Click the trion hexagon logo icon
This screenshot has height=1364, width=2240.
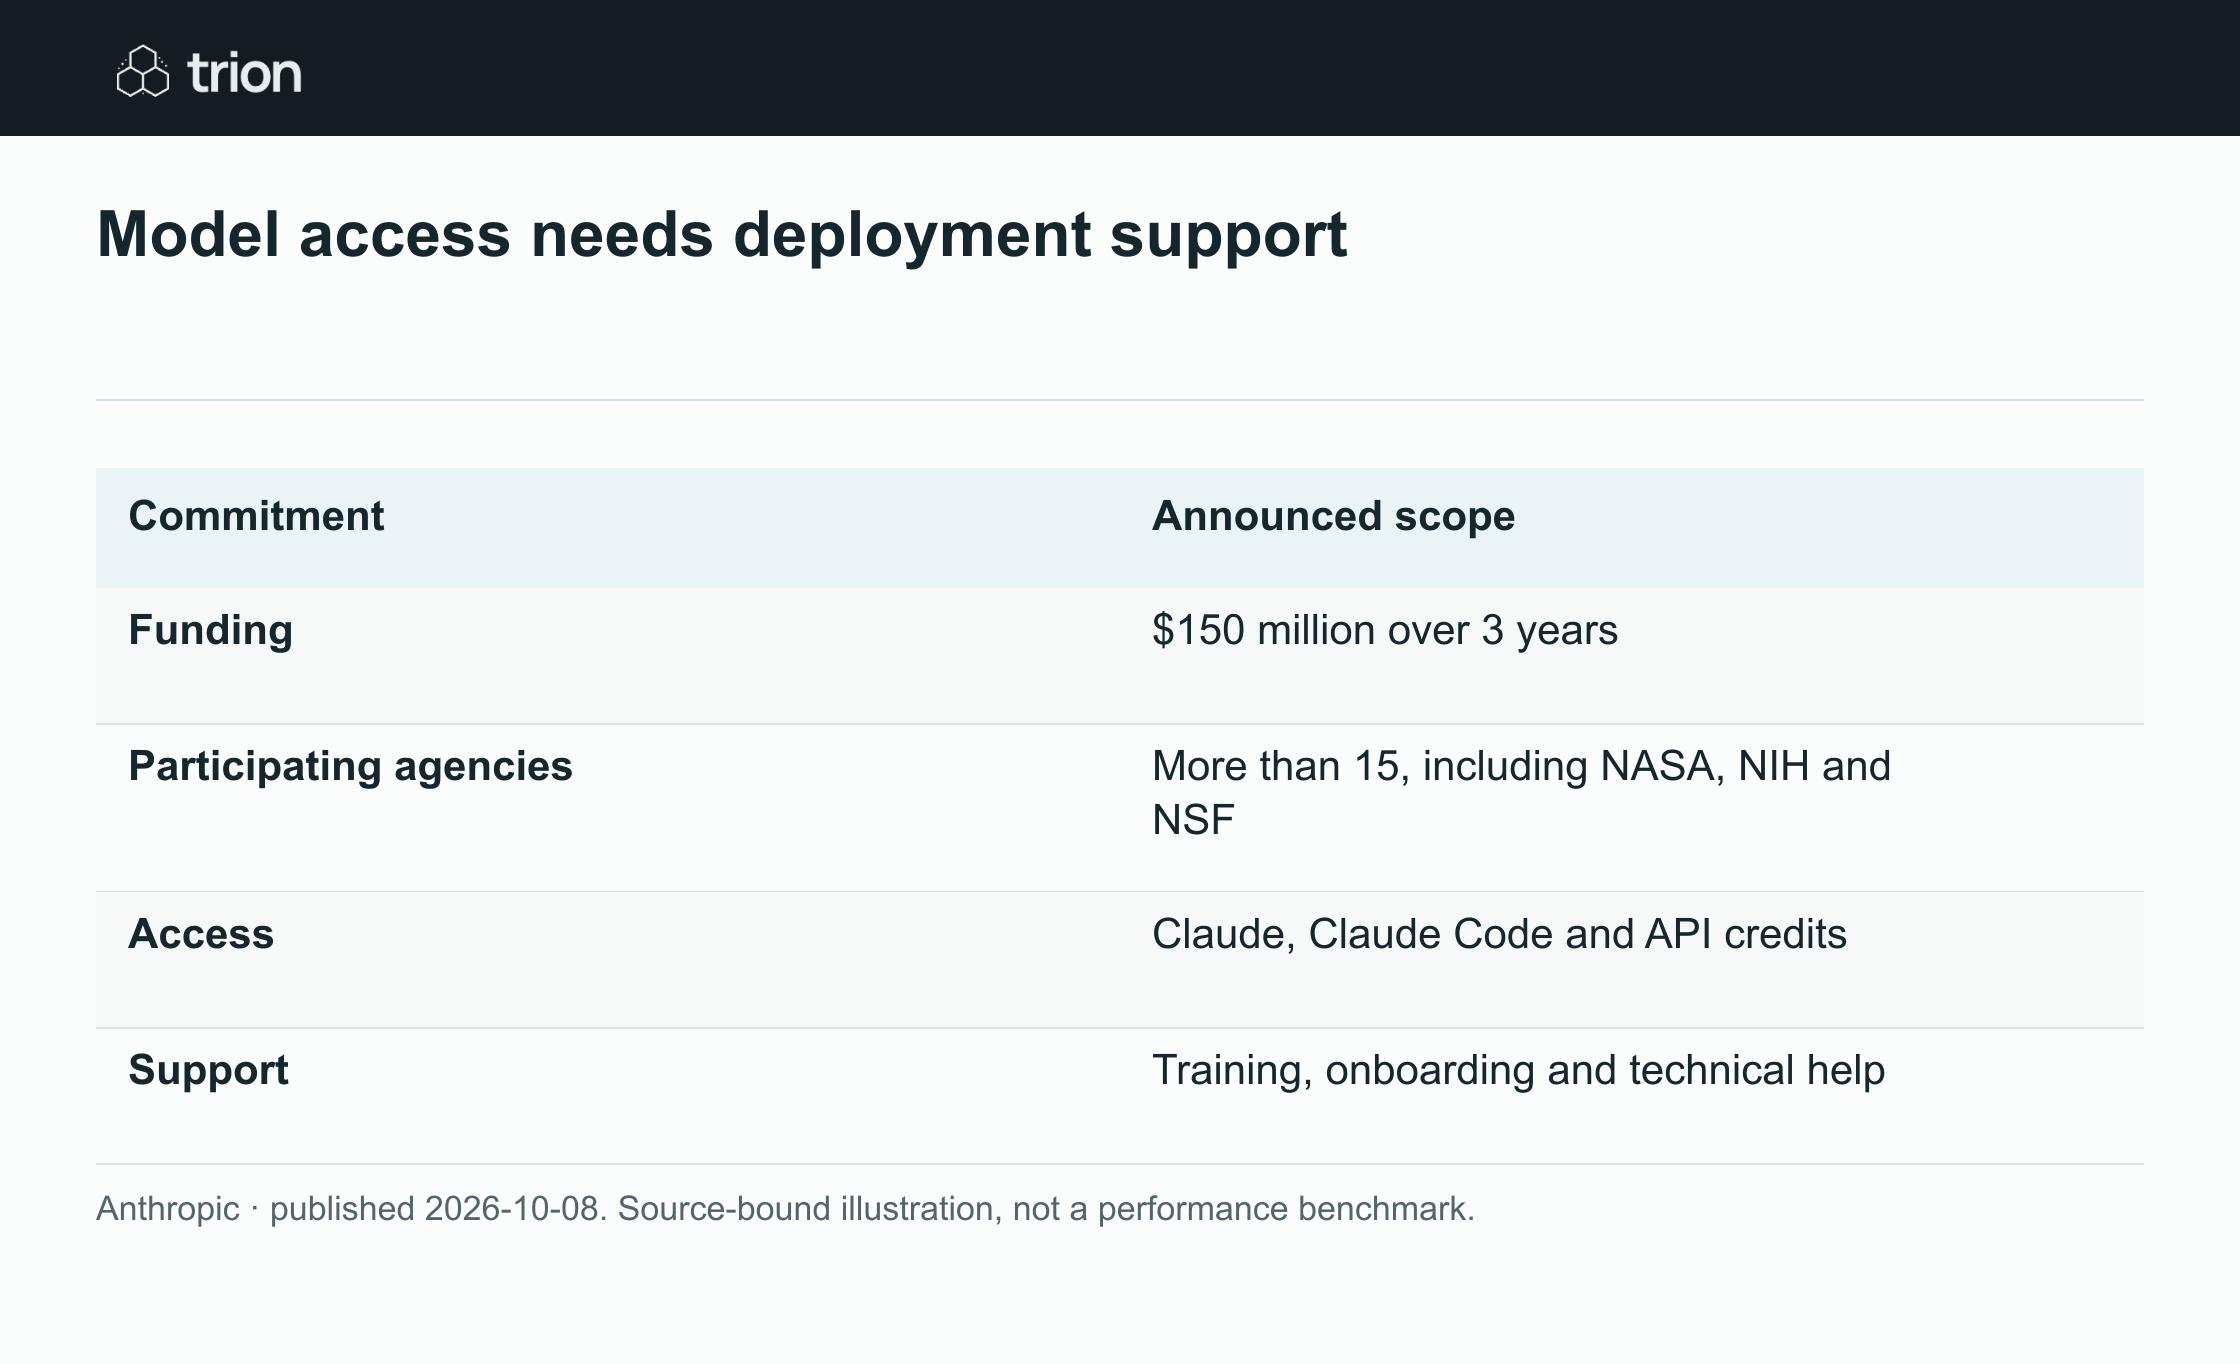point(143,71)
